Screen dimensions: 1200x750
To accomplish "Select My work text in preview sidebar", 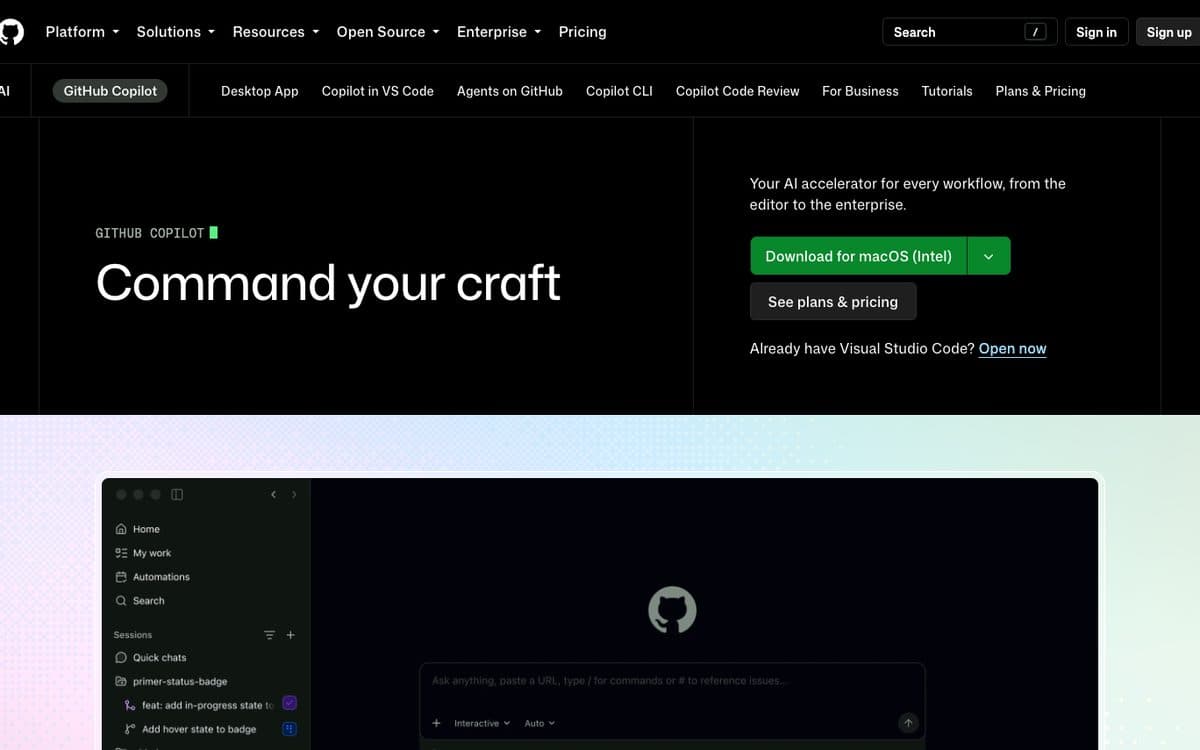I will [x=152, y=553].
